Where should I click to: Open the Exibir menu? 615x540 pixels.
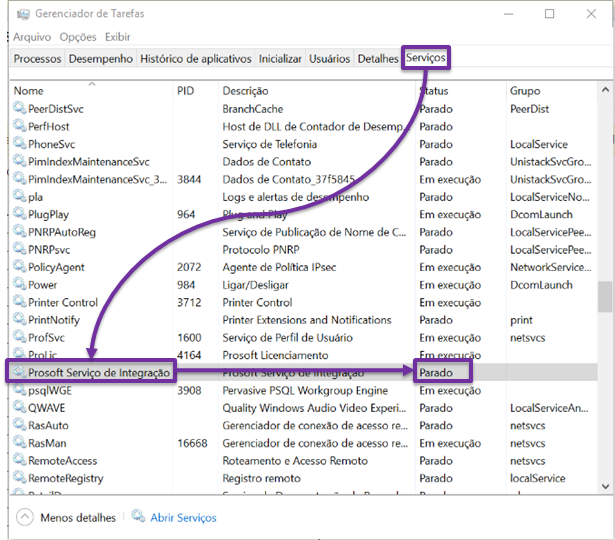tap(117, 37)
